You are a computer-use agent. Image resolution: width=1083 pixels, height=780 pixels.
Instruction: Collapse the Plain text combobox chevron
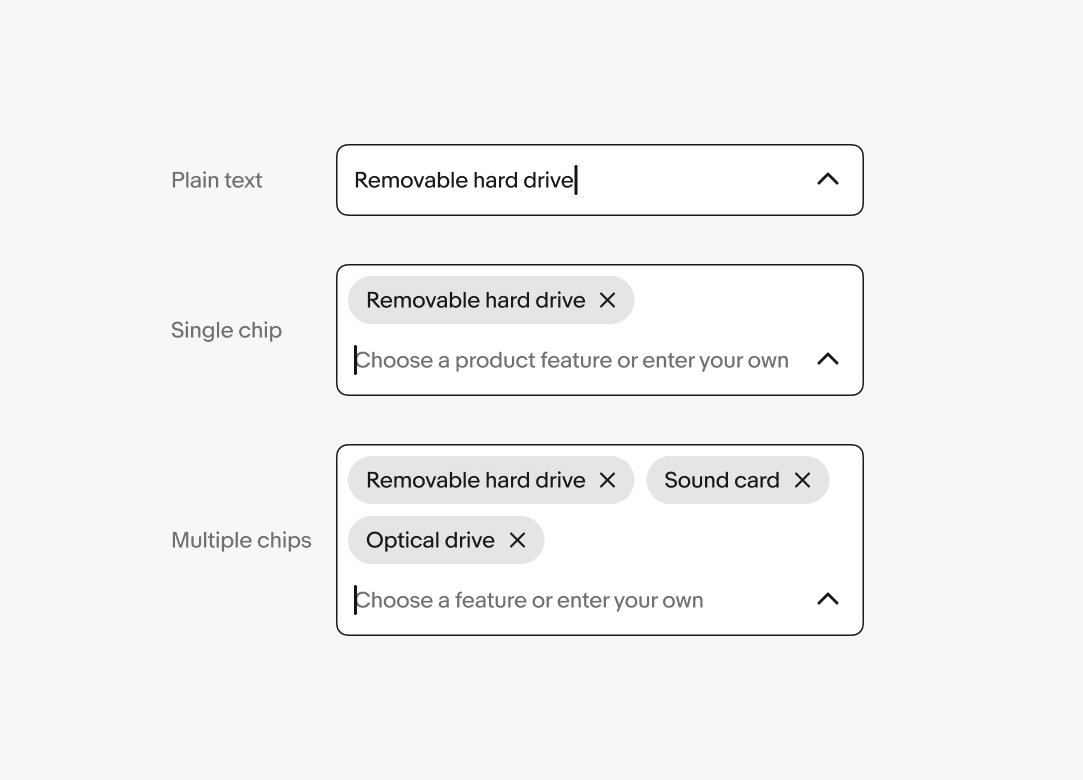[x=827, y=180]
